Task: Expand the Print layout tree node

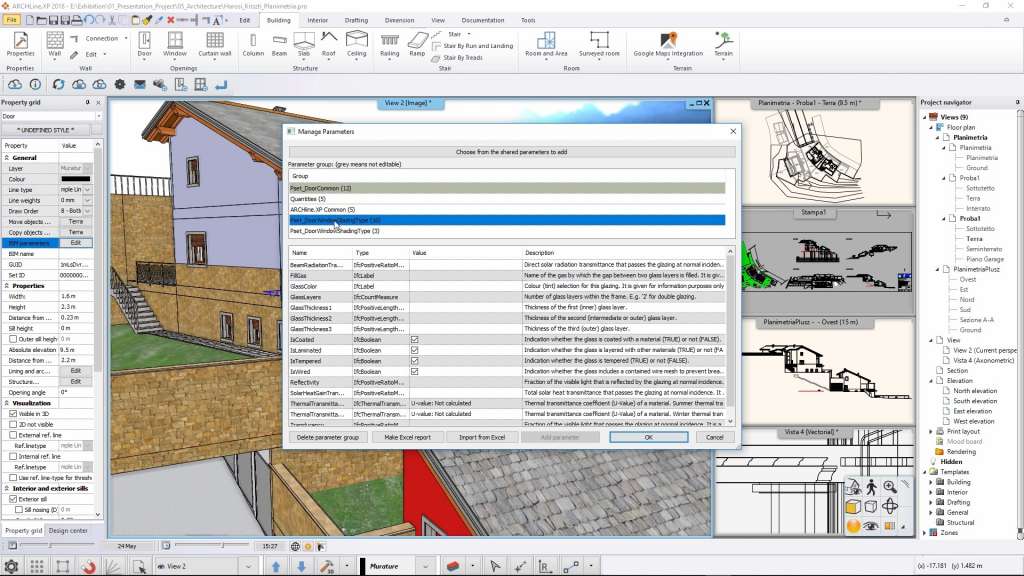Action: coord(931,431)
